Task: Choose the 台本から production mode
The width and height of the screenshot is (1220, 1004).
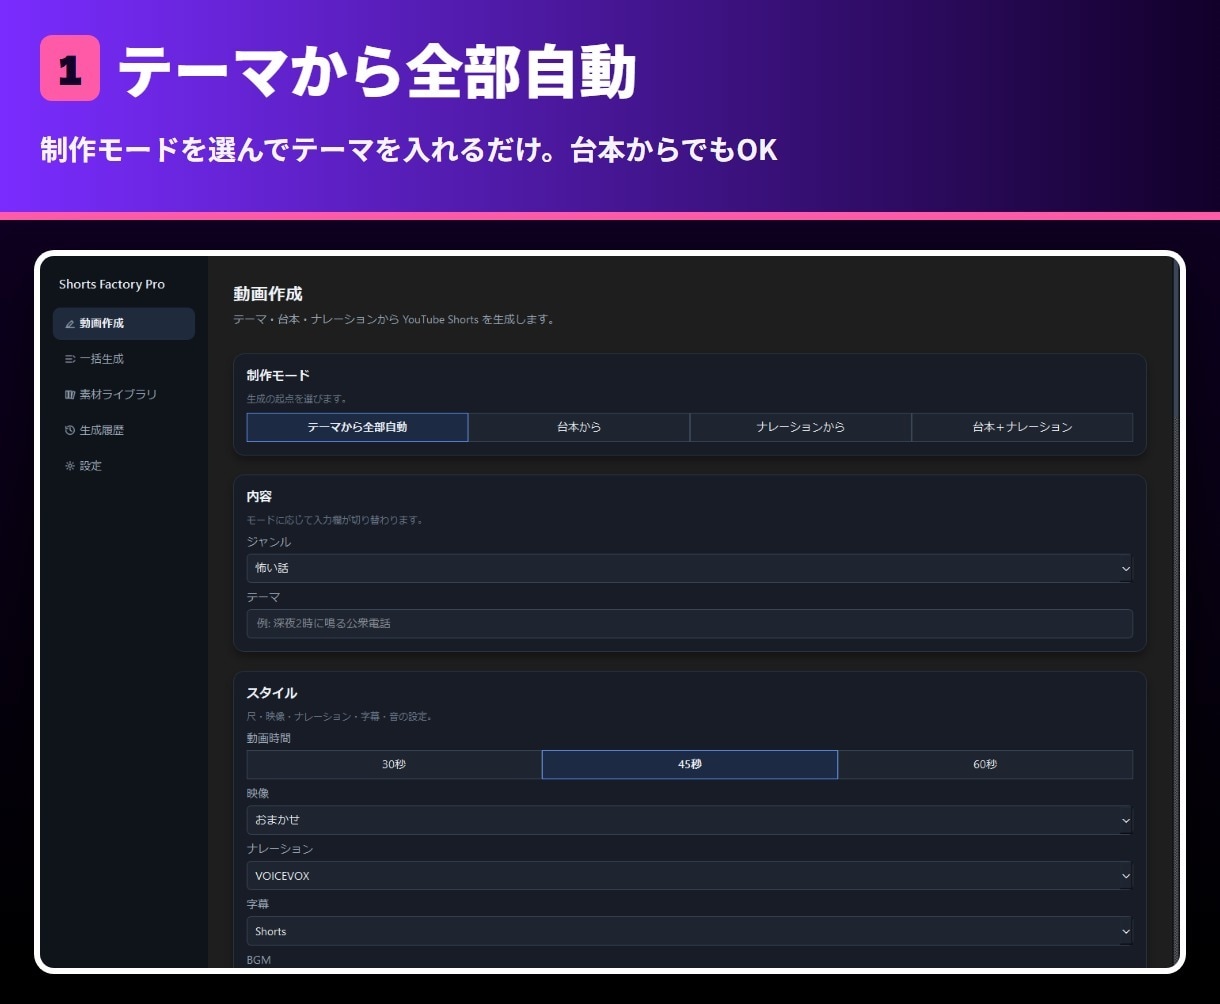Action: (x=579, y=427)
